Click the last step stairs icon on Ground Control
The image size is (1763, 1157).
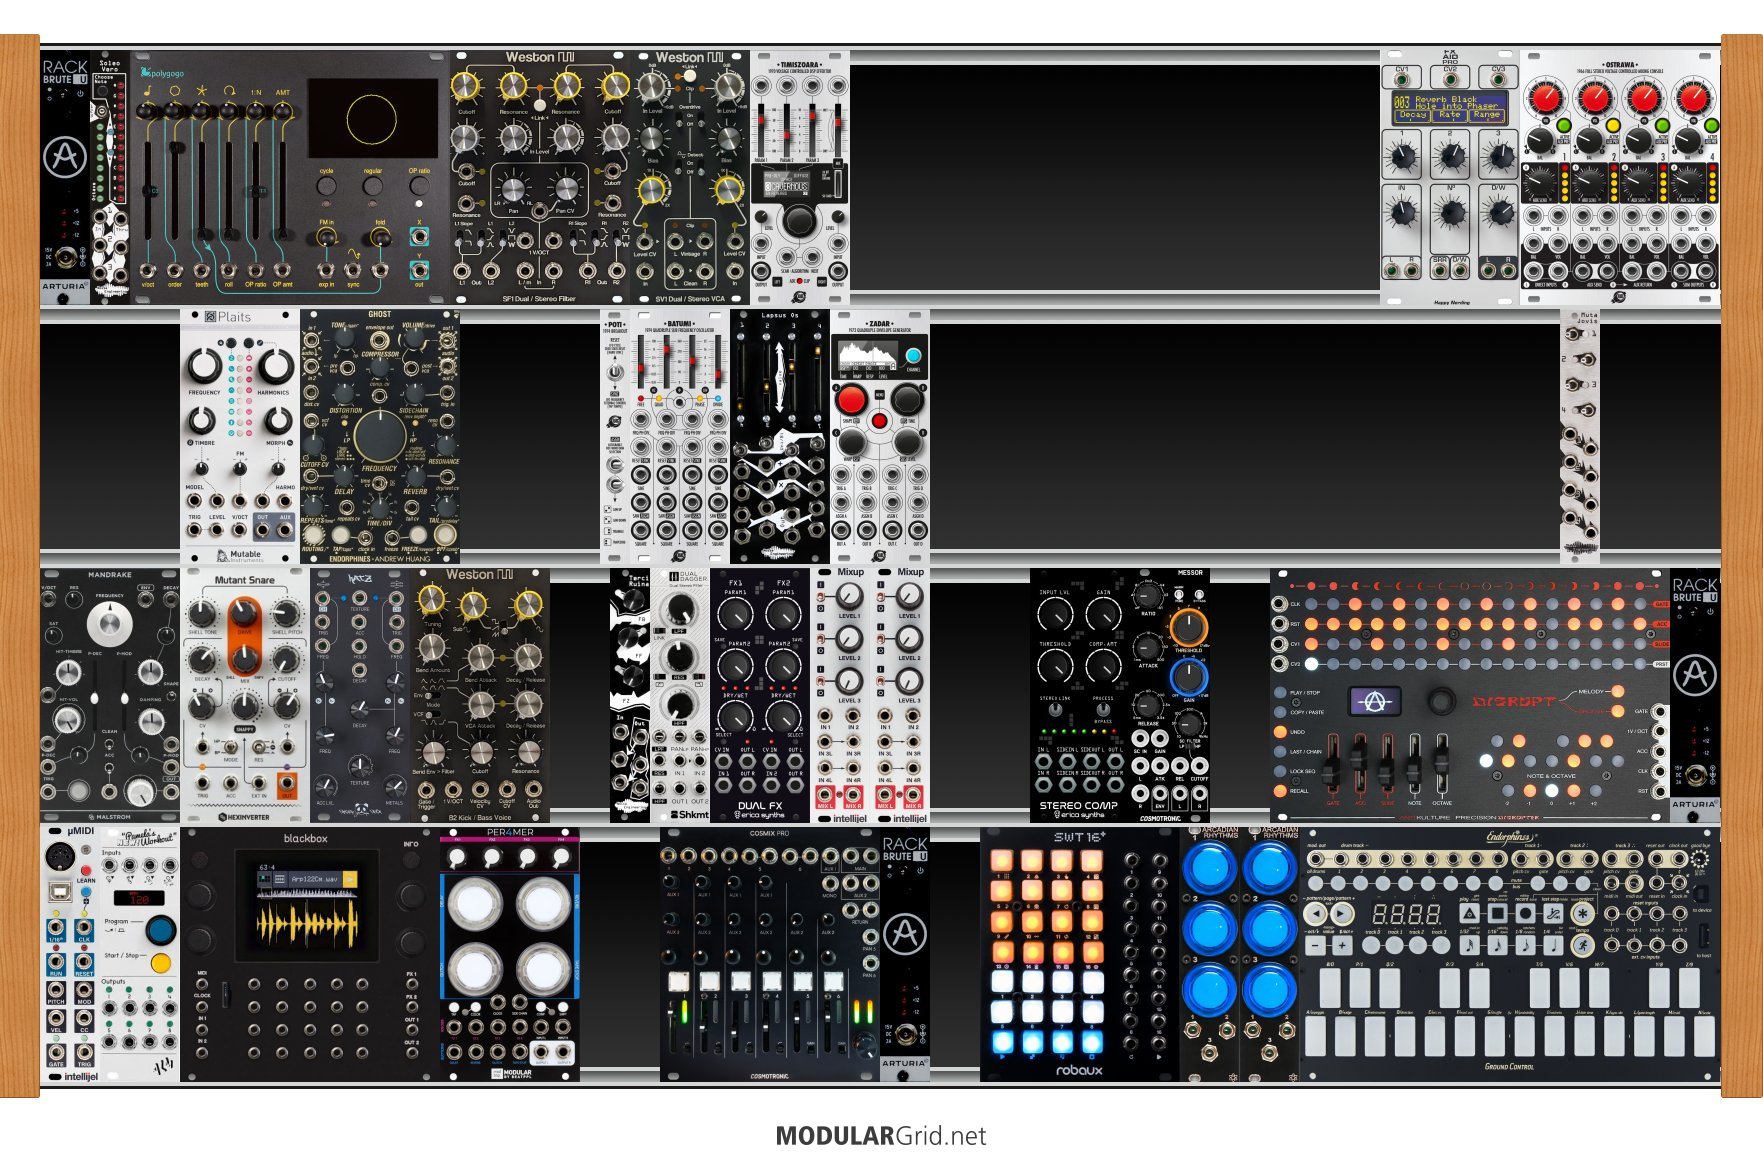click(x=1553, y=913)
